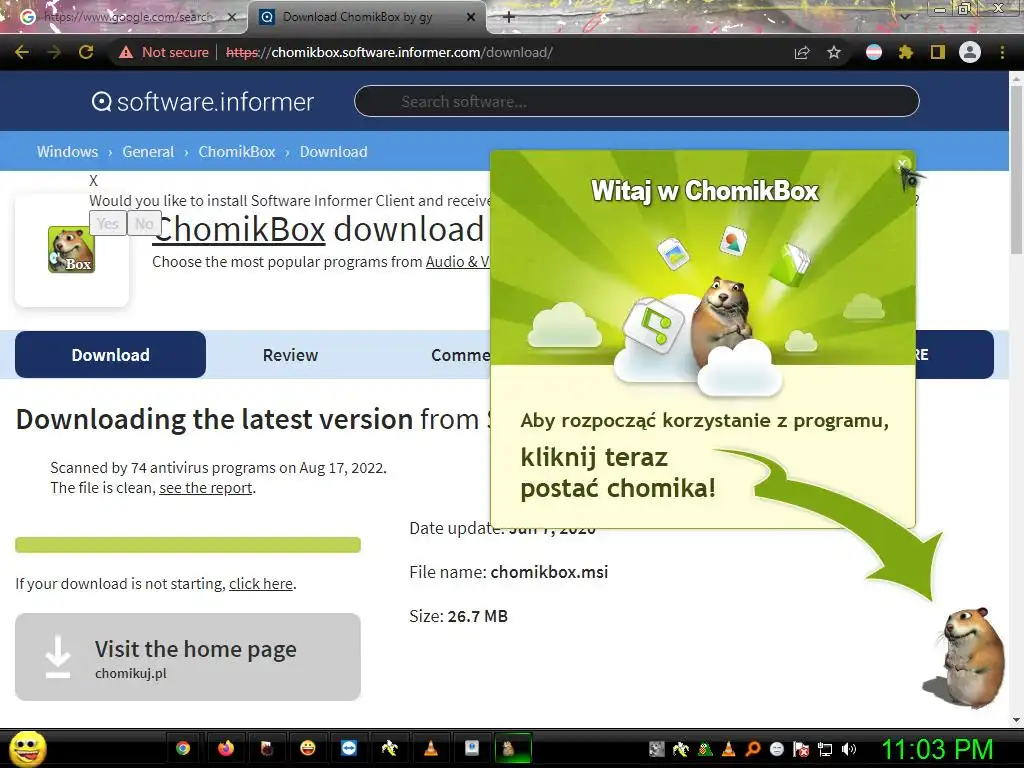The height and width of the screenshot is (768, 1024).
Task: Click the VLC cone tray icon
Action: [x=729, y=749]
